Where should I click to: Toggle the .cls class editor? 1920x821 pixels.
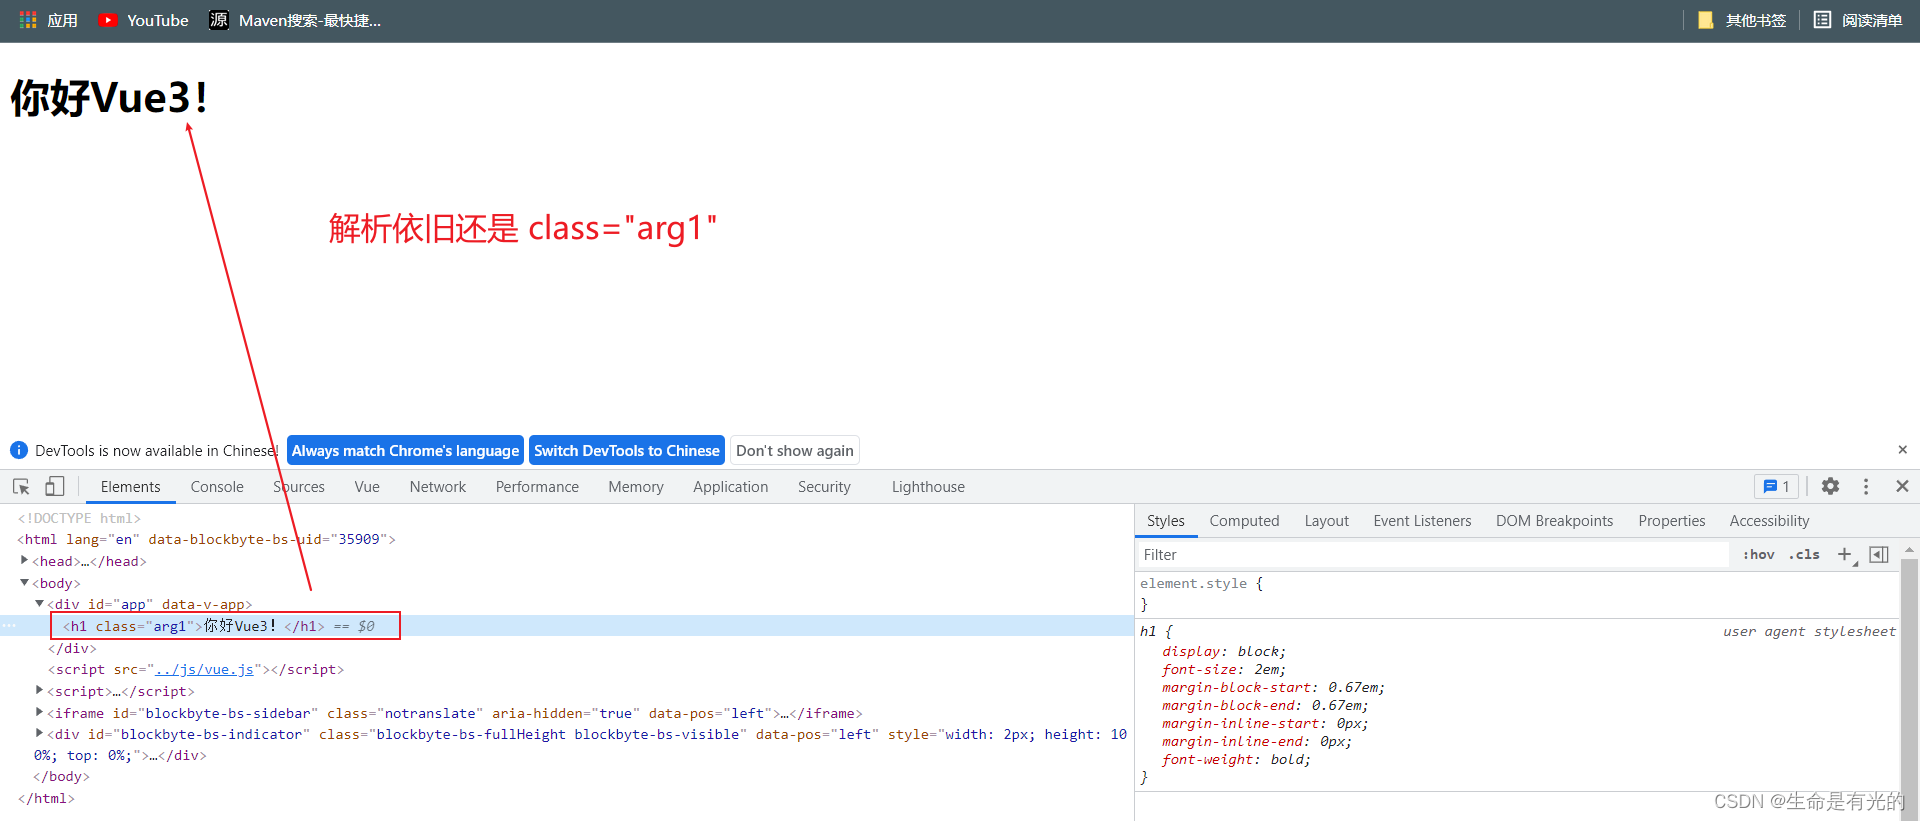(x=1804, y=554)
